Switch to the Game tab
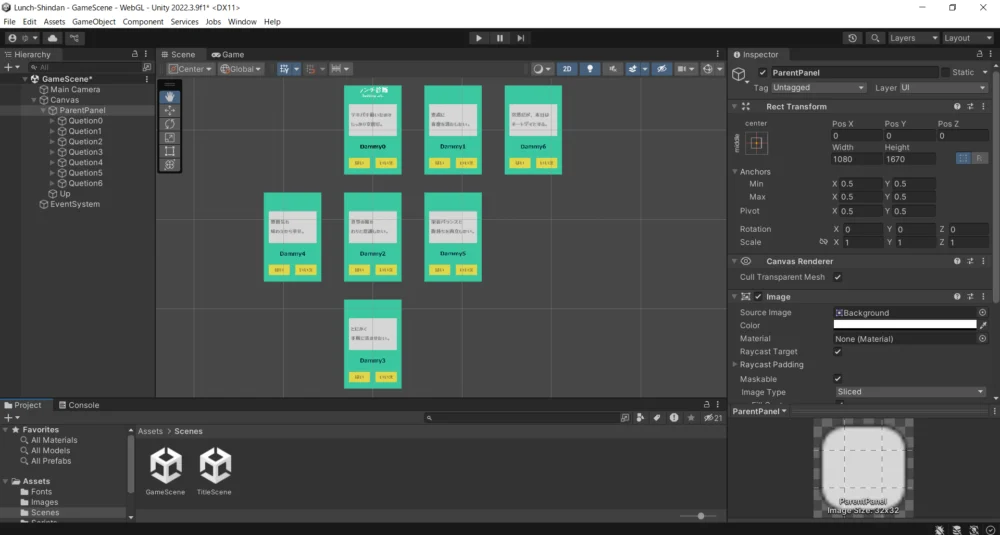 [228, 55]
